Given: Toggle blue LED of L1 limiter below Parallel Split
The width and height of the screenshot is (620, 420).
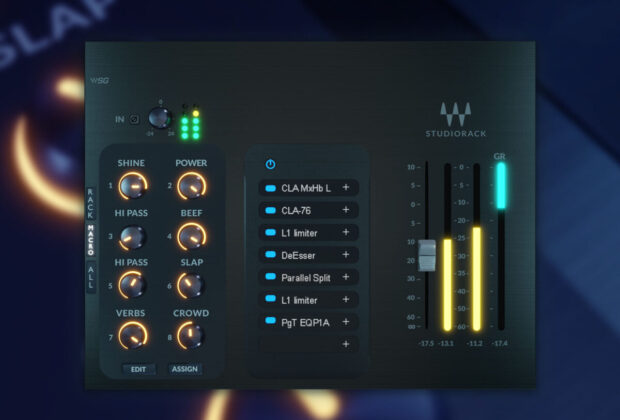Looking at the screenshot, I should tap(270, 299).
